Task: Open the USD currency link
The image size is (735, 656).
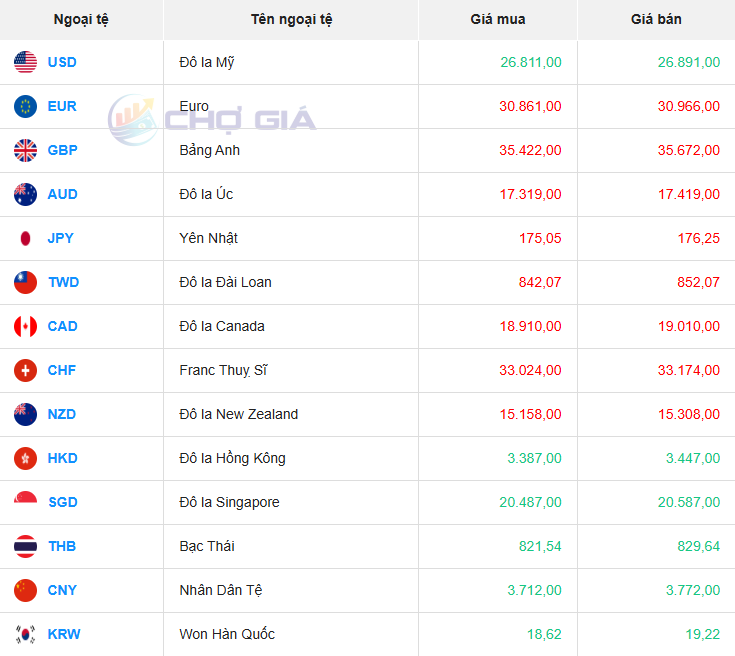Action: (x=62, y=62)
